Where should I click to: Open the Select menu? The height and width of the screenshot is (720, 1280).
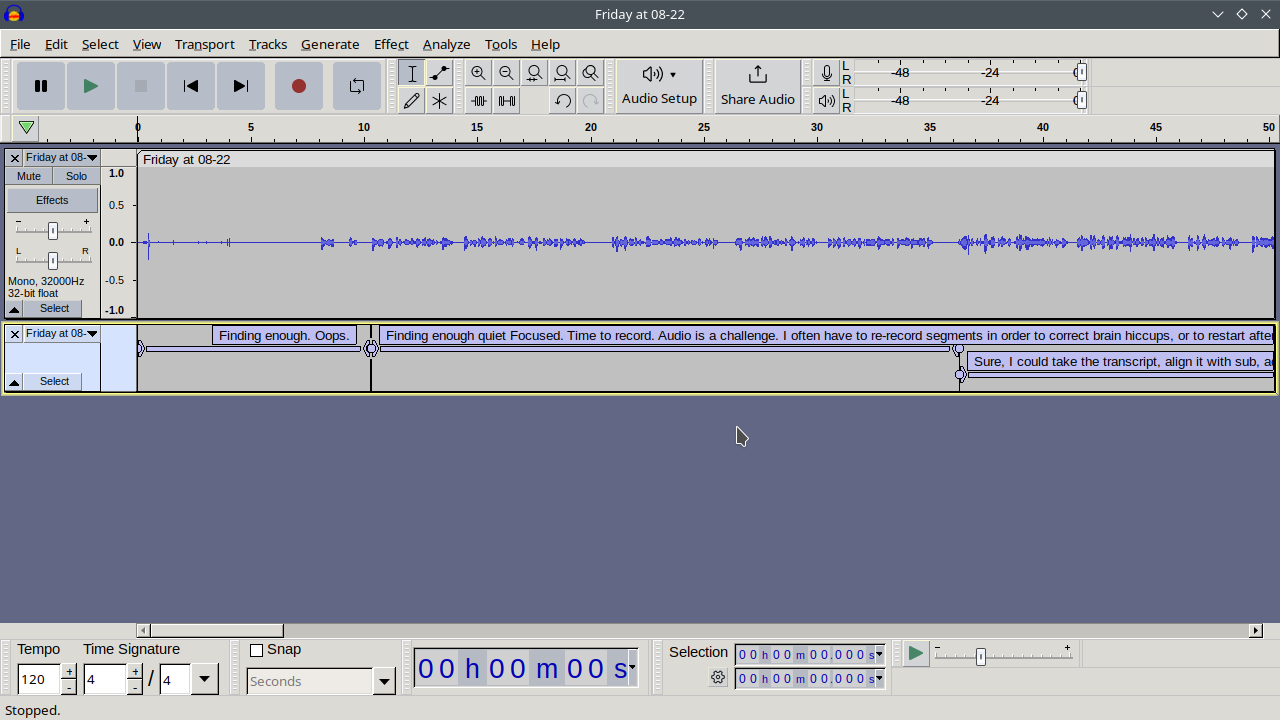point(100,44)
